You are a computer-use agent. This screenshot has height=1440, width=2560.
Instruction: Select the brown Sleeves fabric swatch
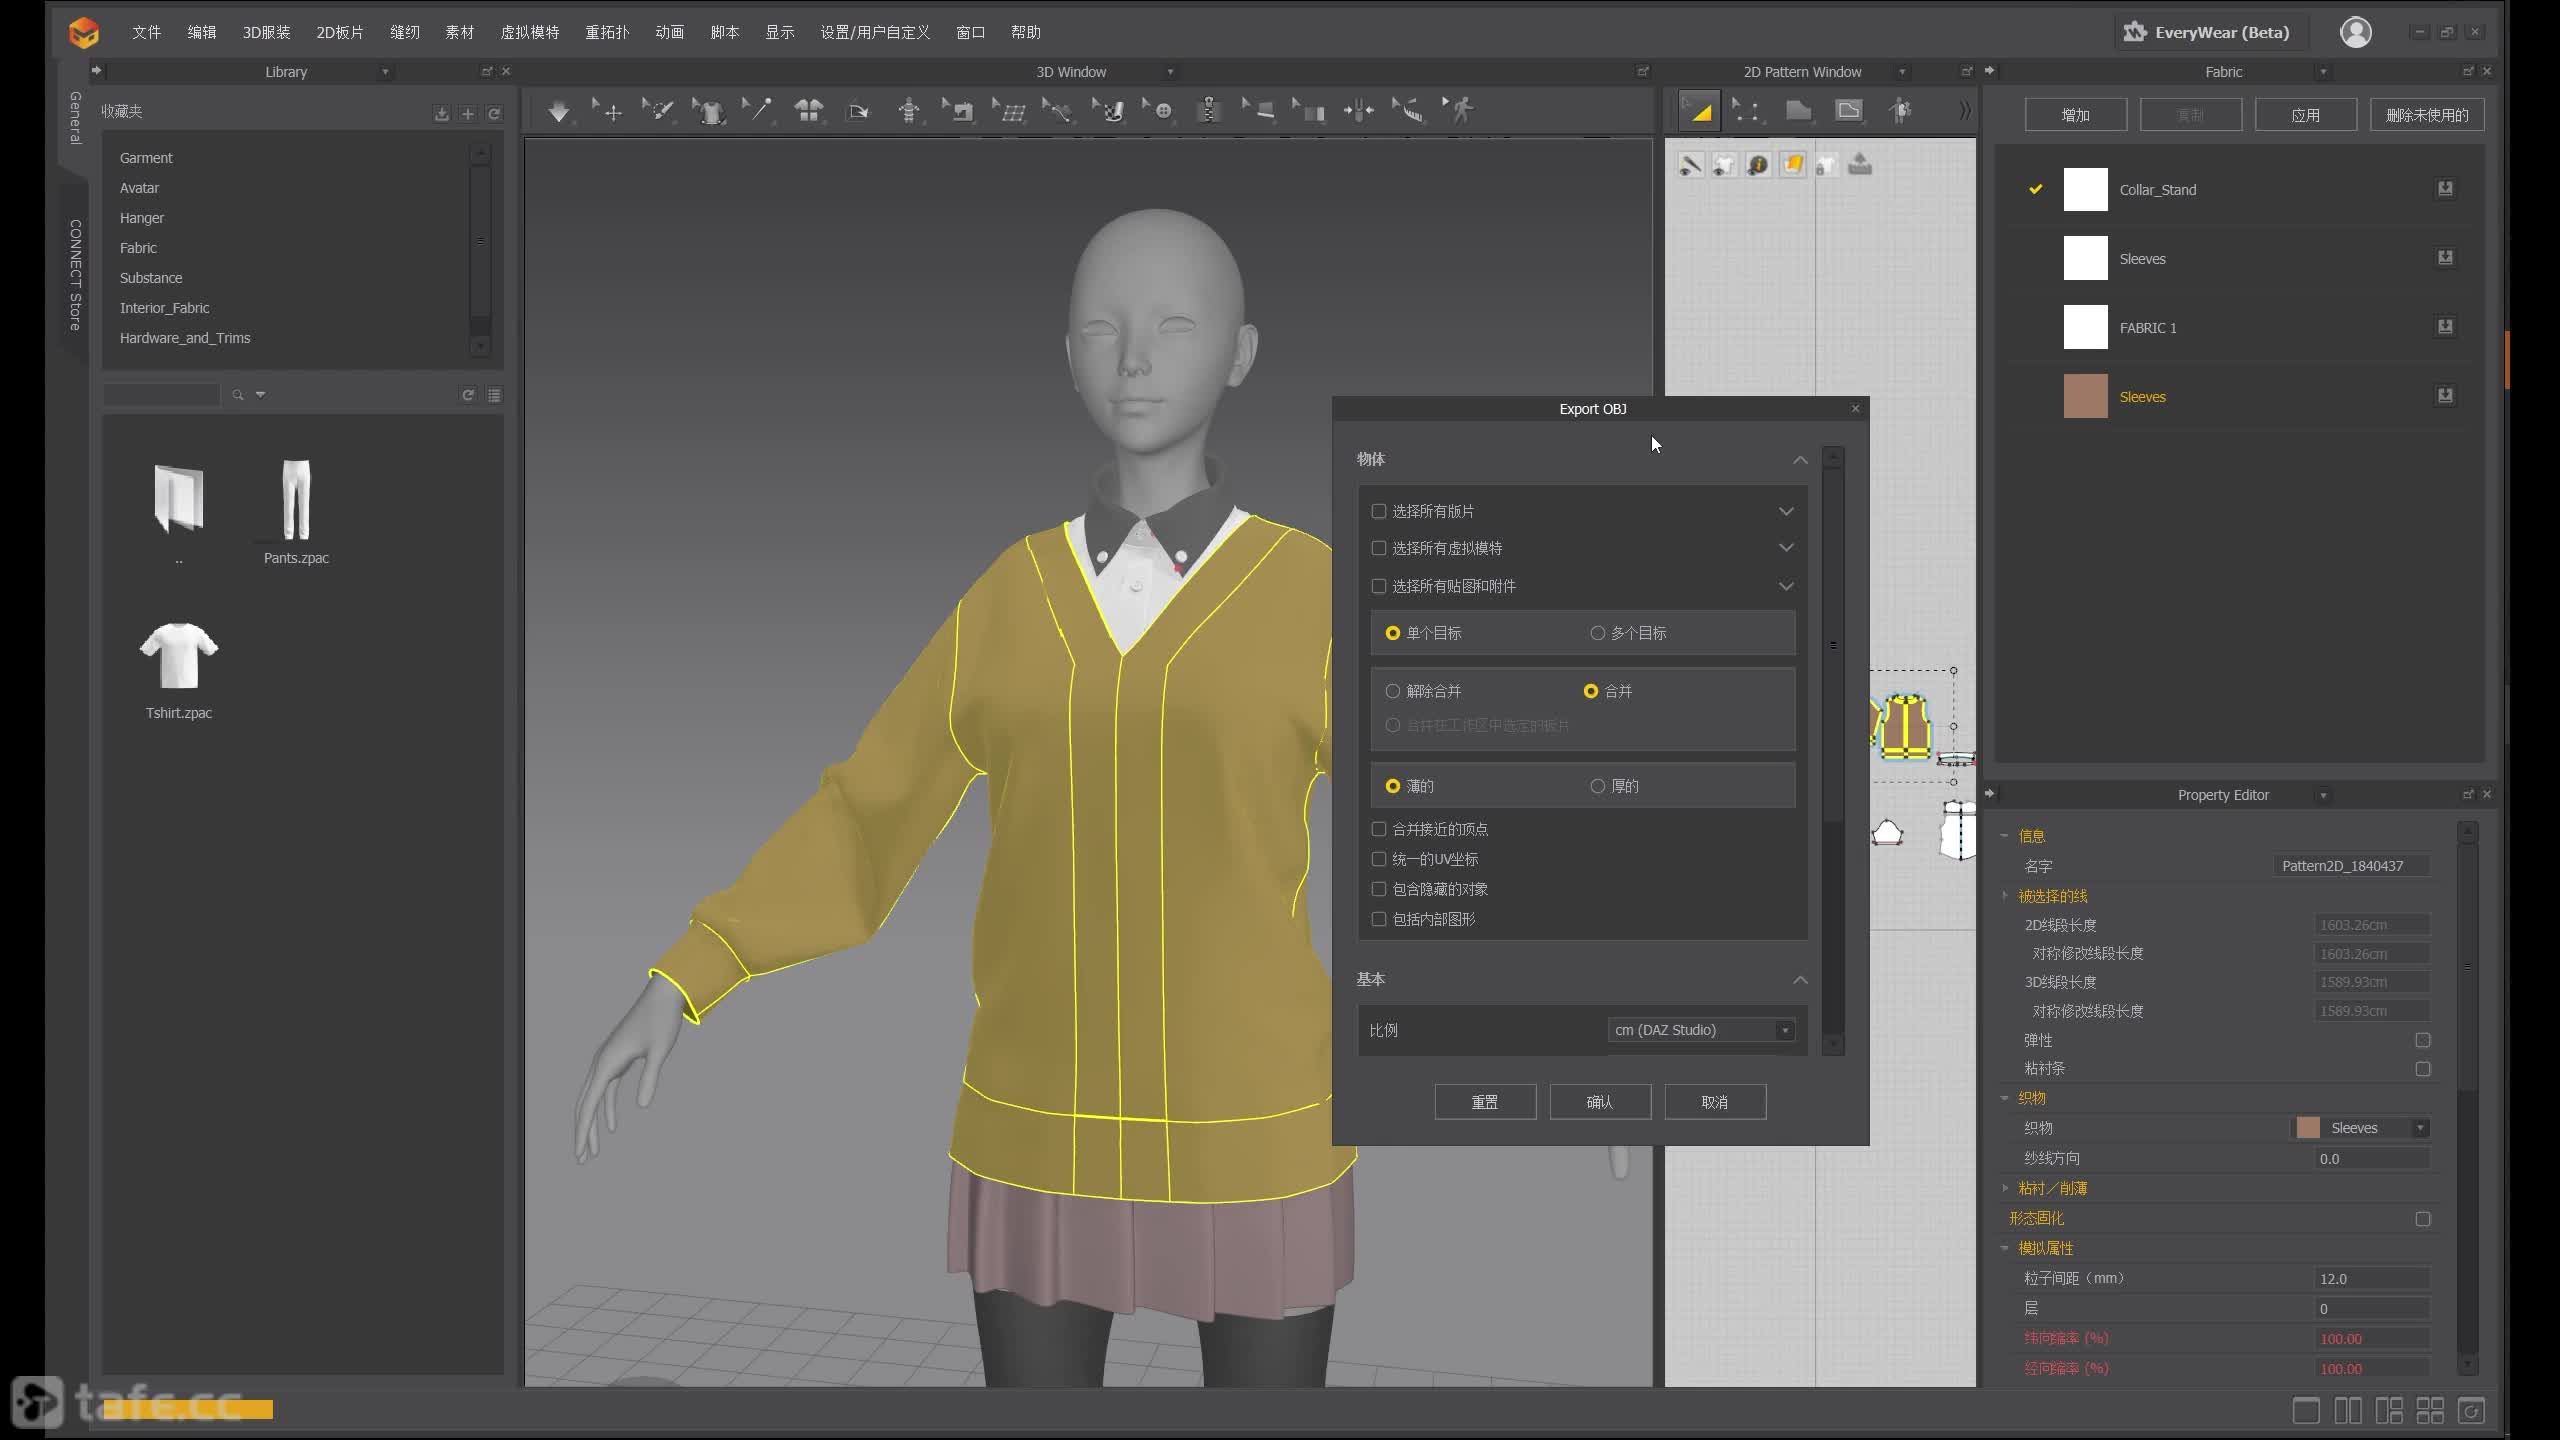click(2085, 397)
